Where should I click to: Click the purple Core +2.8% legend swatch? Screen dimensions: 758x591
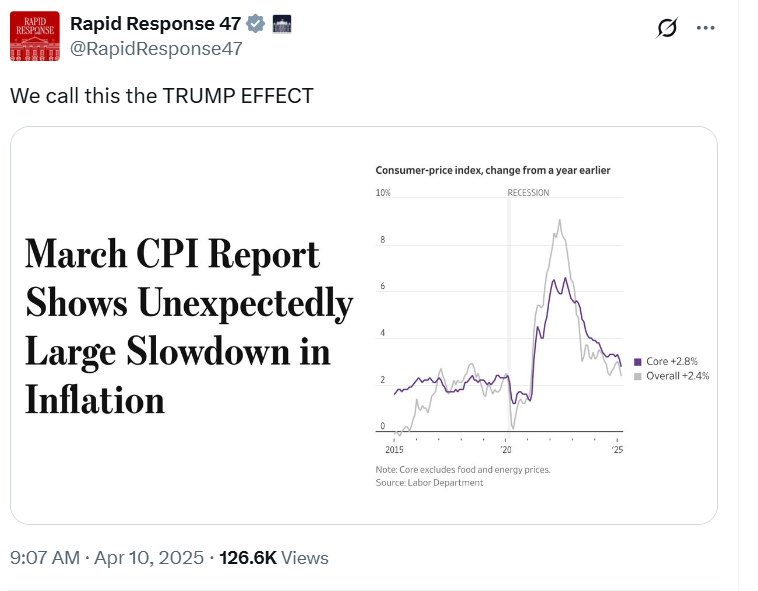638,361
